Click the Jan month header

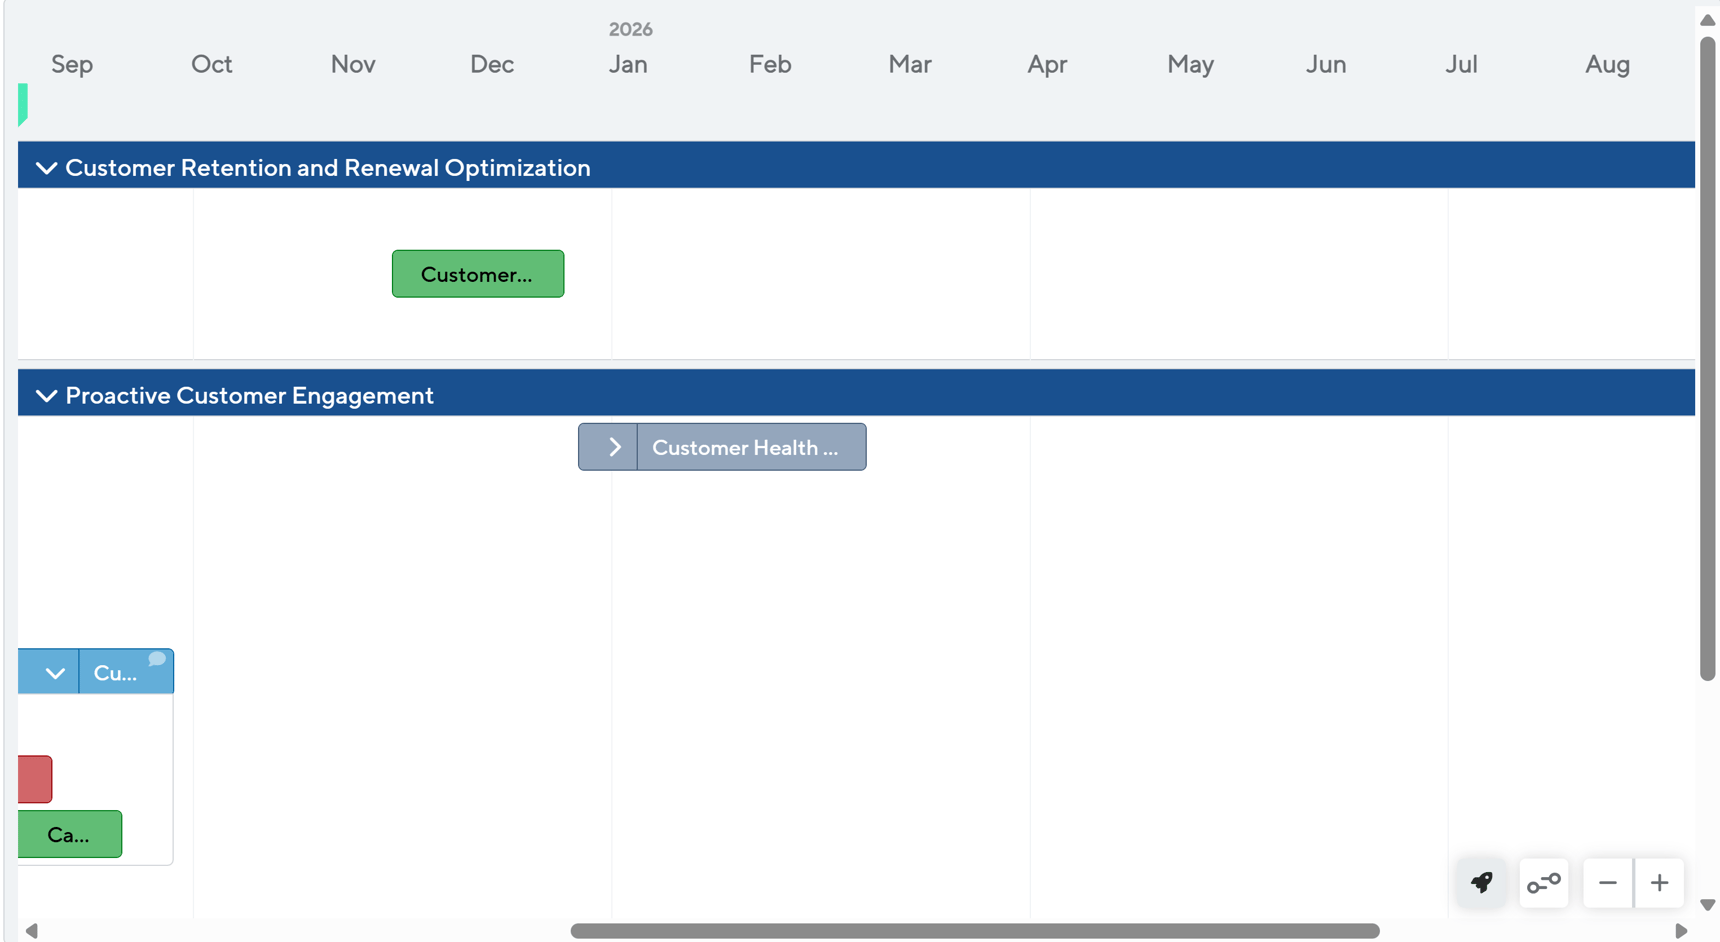tap(628, 64)
